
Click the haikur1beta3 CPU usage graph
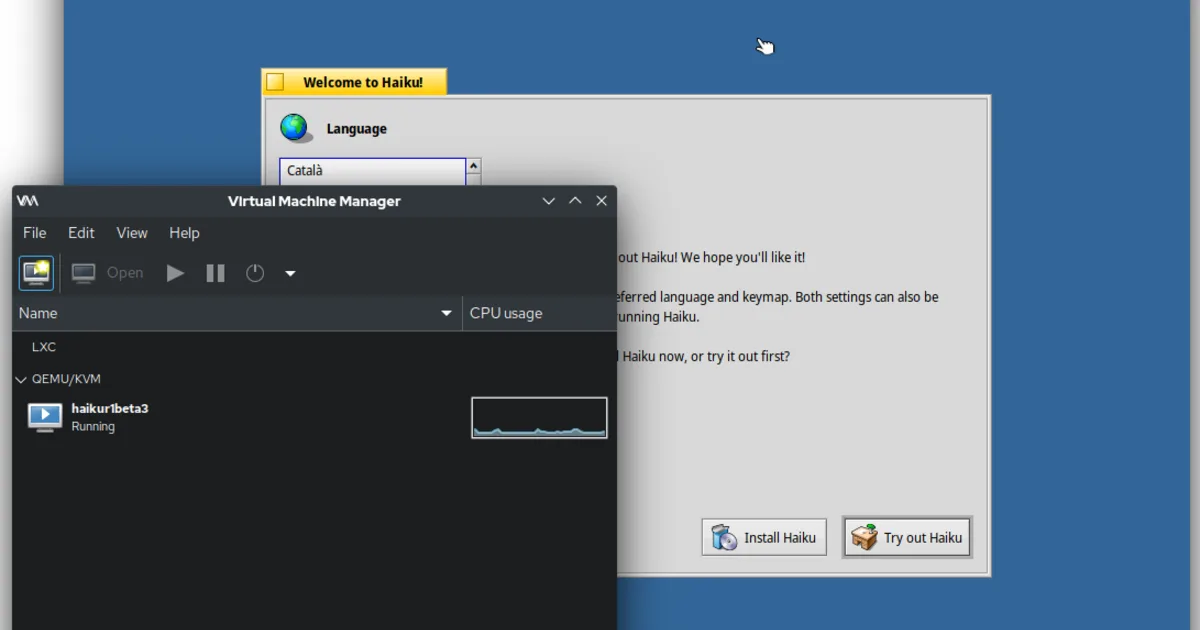tap(539, 418)
